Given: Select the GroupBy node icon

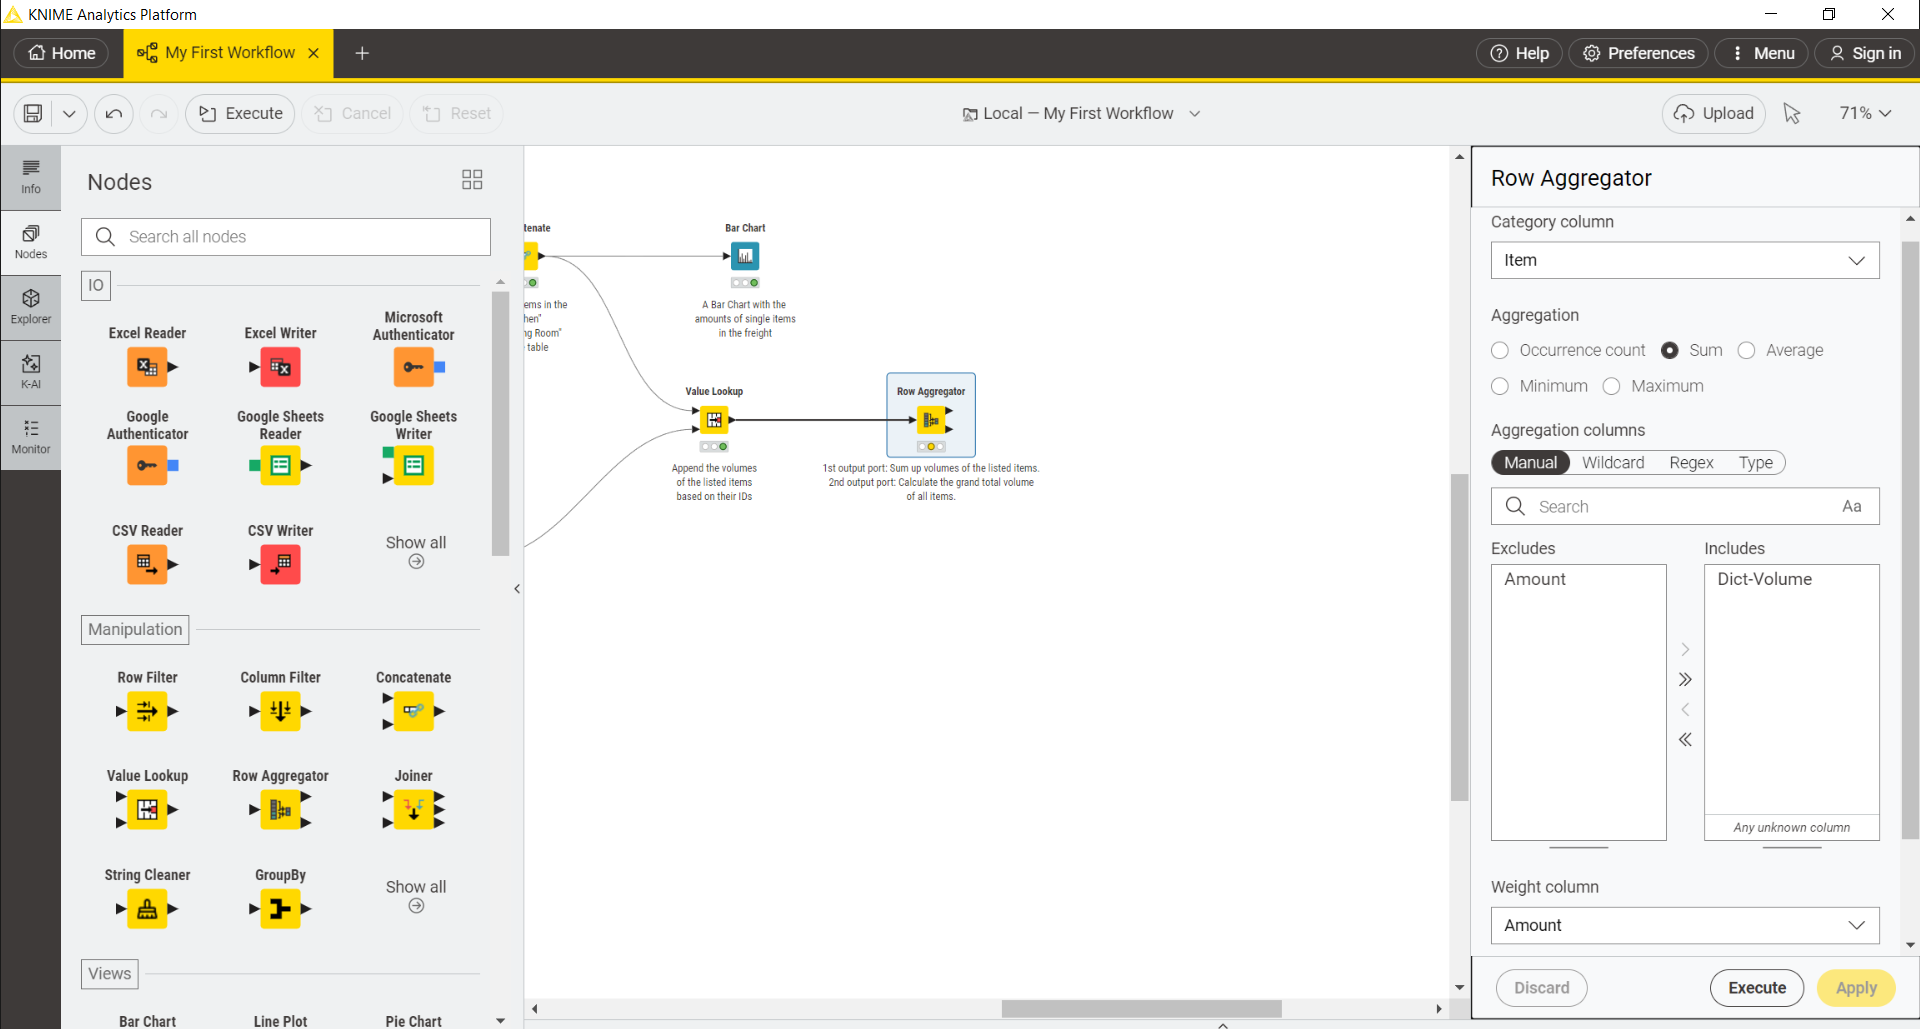Looking at the screenshot, I should (279, 909).
